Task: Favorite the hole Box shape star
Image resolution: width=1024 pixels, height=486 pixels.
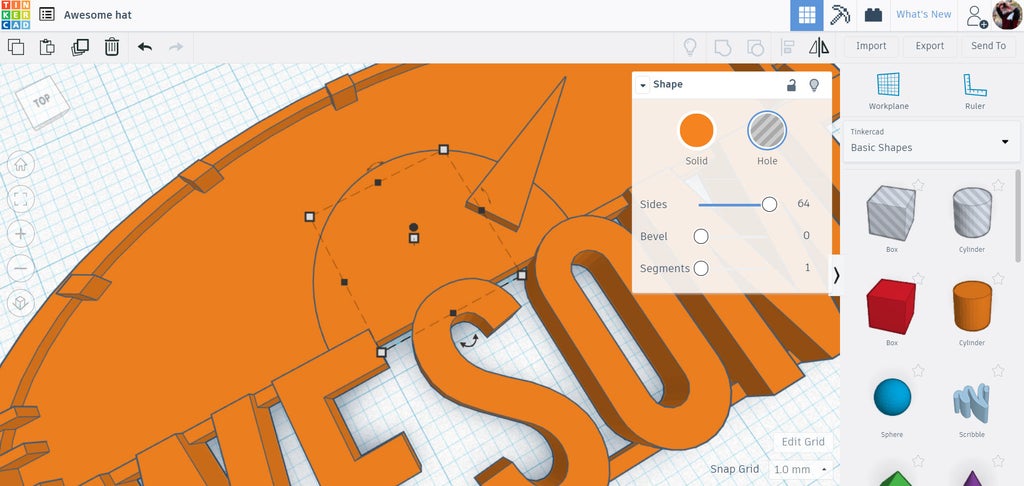Action: [918, 185]
